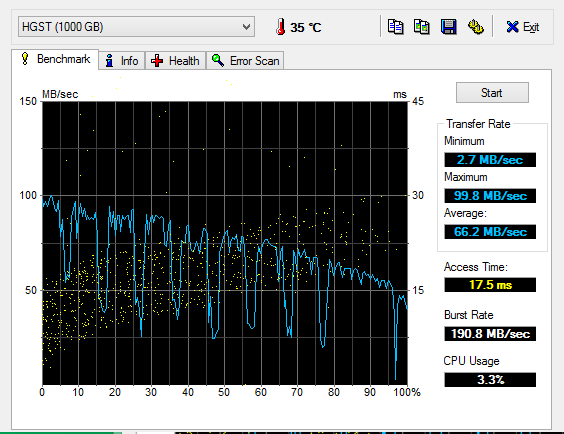This screenshot has height=434, width=564.
Task: Select the HGST (1000 GB) drive combo box
Action: click(136, 27)
